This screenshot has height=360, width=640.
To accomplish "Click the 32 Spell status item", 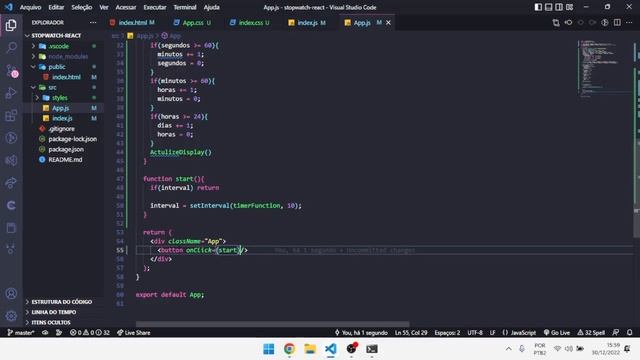I will 591,333.
